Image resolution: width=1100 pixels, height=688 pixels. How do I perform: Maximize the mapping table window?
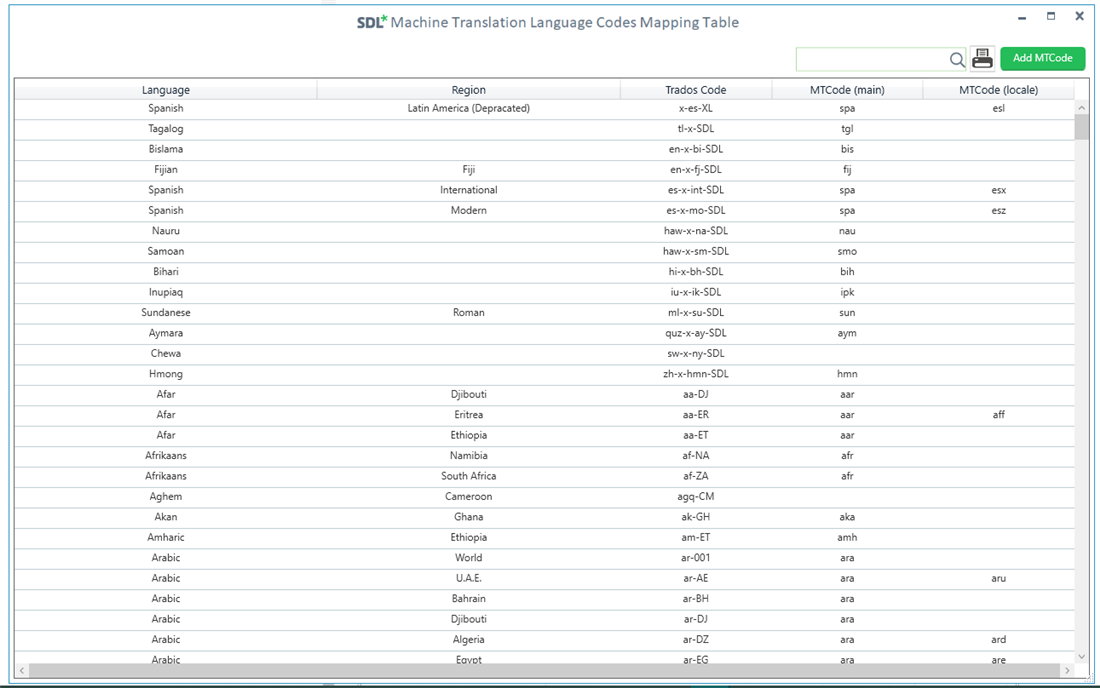click(1051, 16)
